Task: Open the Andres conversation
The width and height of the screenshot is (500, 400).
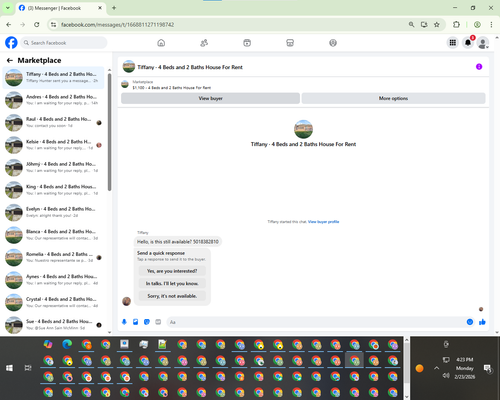Action: point(53,100)
